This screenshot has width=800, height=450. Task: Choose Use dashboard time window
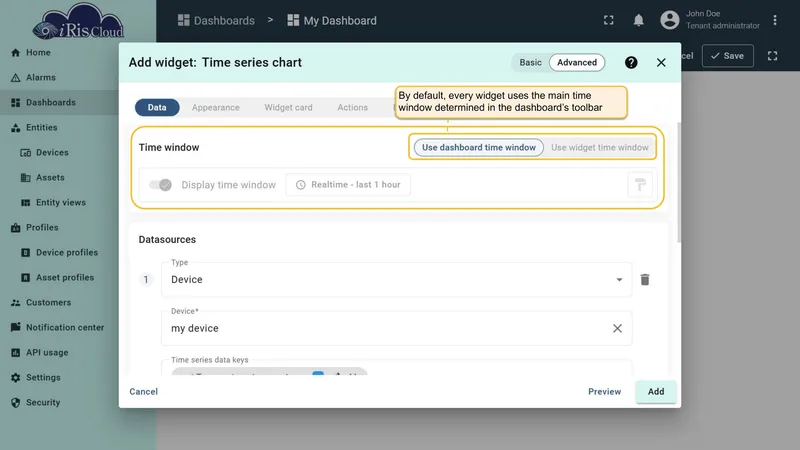479,147
